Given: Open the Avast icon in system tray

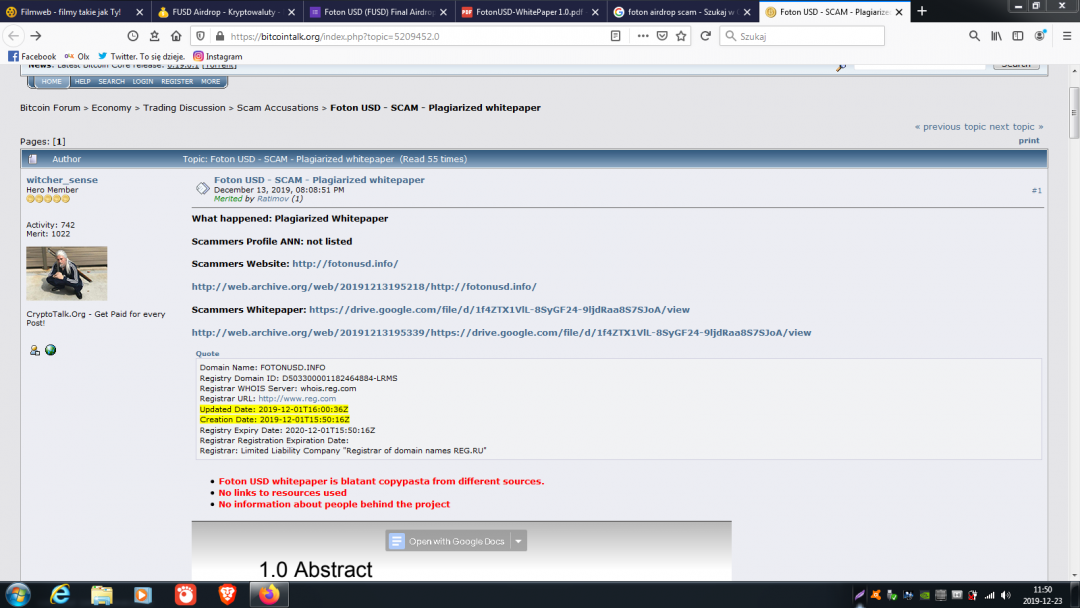Looking at the screenshot, I should (875, 596).
